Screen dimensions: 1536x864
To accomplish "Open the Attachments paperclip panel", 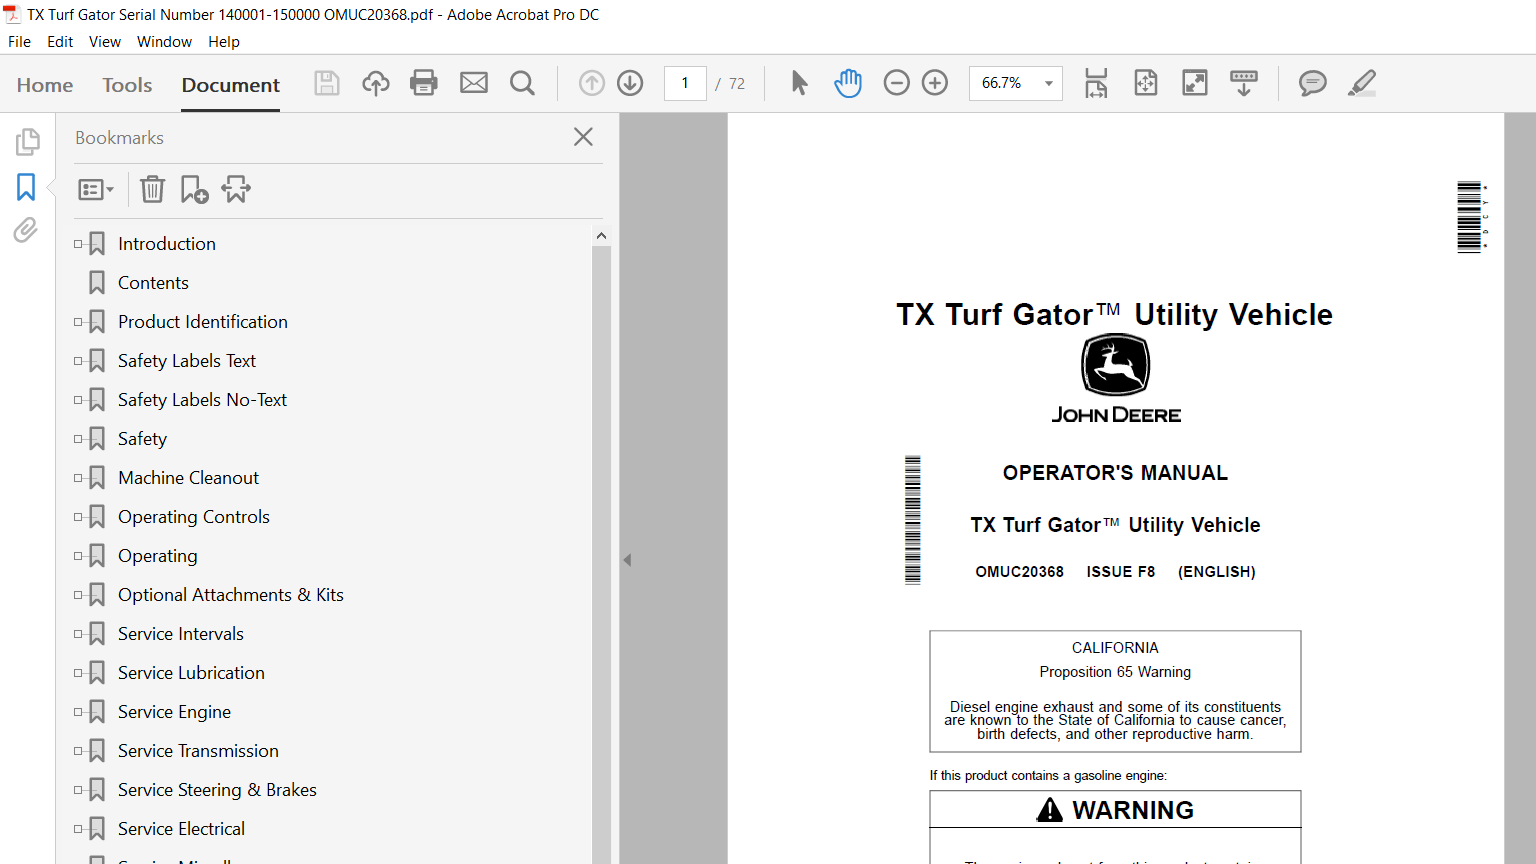I will pyautogui.click(x=26, y=231).
